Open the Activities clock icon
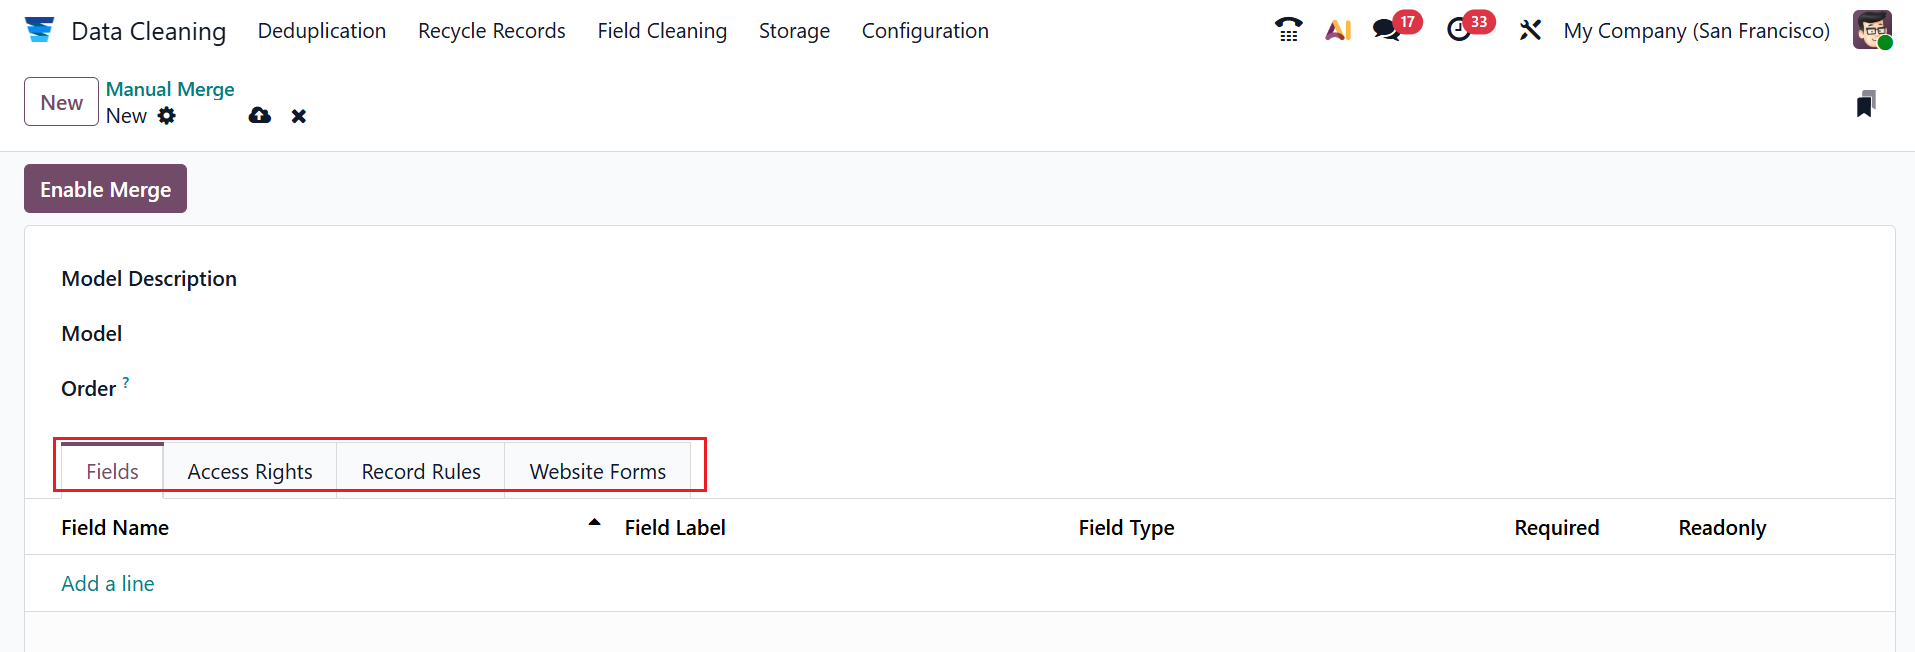The width and height of the screenshot is (1915, 652). (x=1459, y=30)
